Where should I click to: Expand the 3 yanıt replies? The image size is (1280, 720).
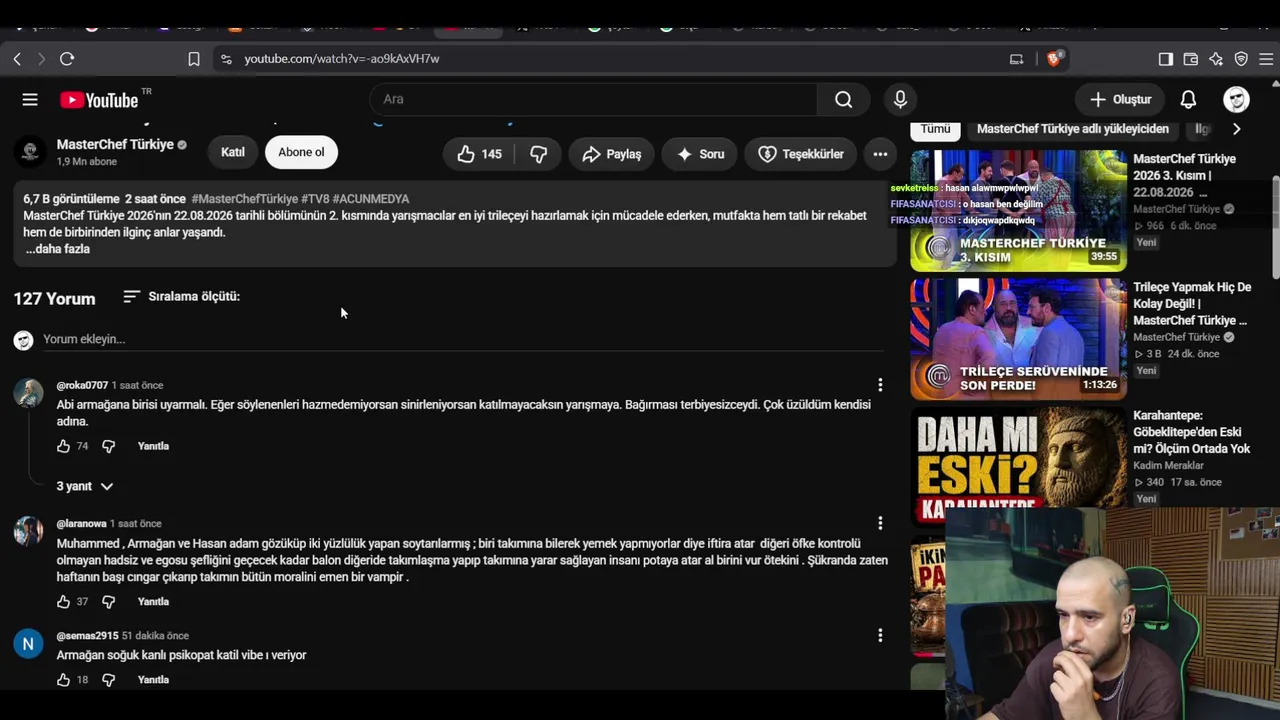[x=85, y=486]
